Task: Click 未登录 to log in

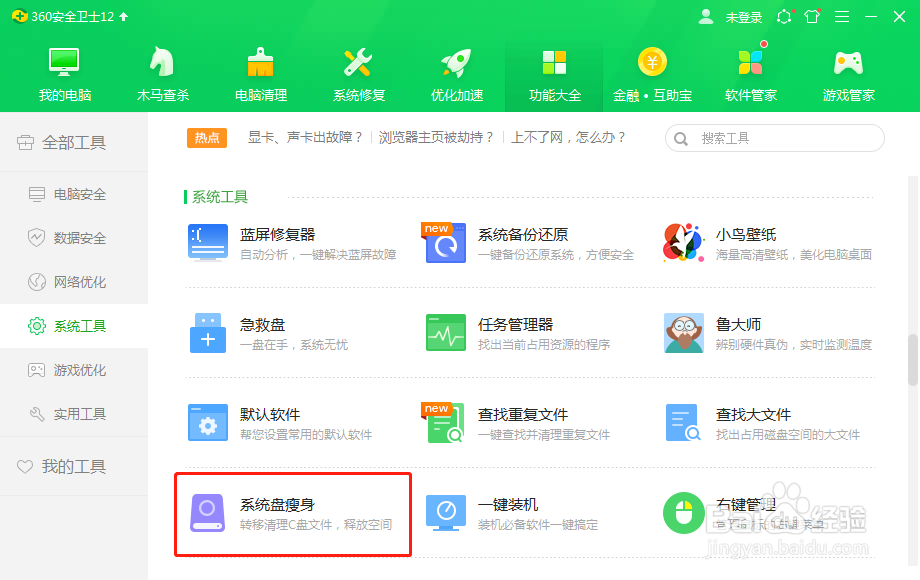Action: click(743, 16)
